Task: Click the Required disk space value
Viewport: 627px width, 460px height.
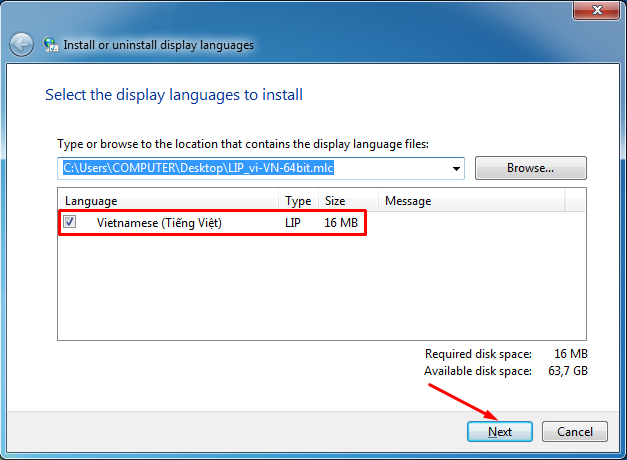Action: [x=571, y=354]
